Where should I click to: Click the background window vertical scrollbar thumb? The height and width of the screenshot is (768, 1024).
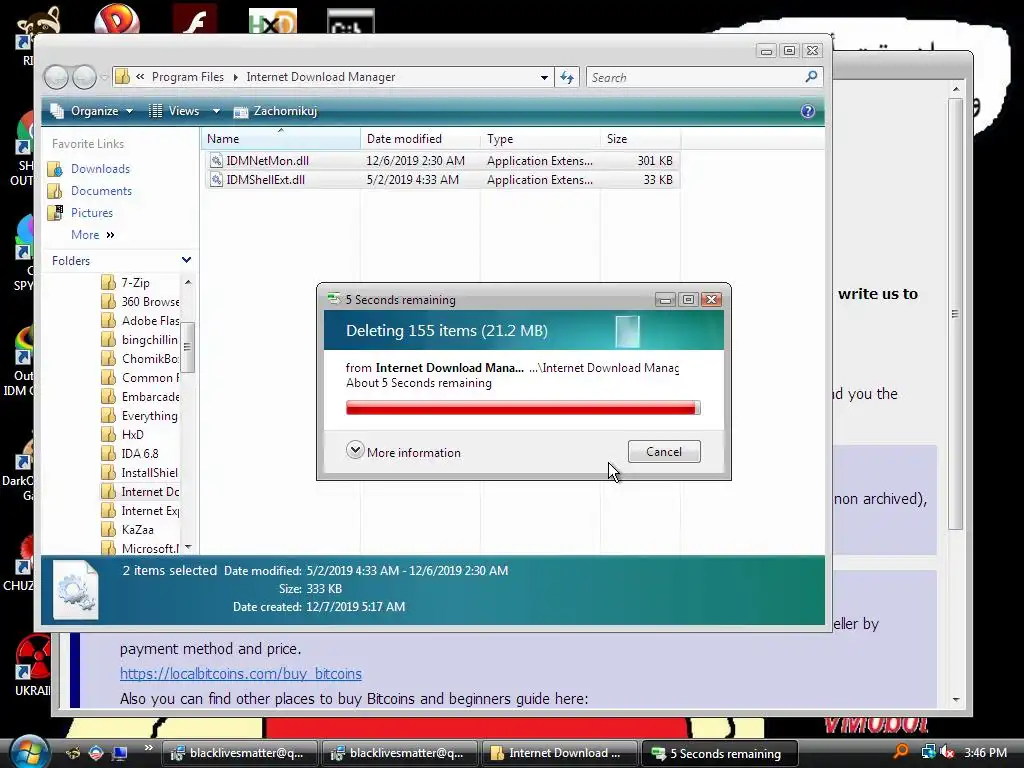[x=955, y=314]
